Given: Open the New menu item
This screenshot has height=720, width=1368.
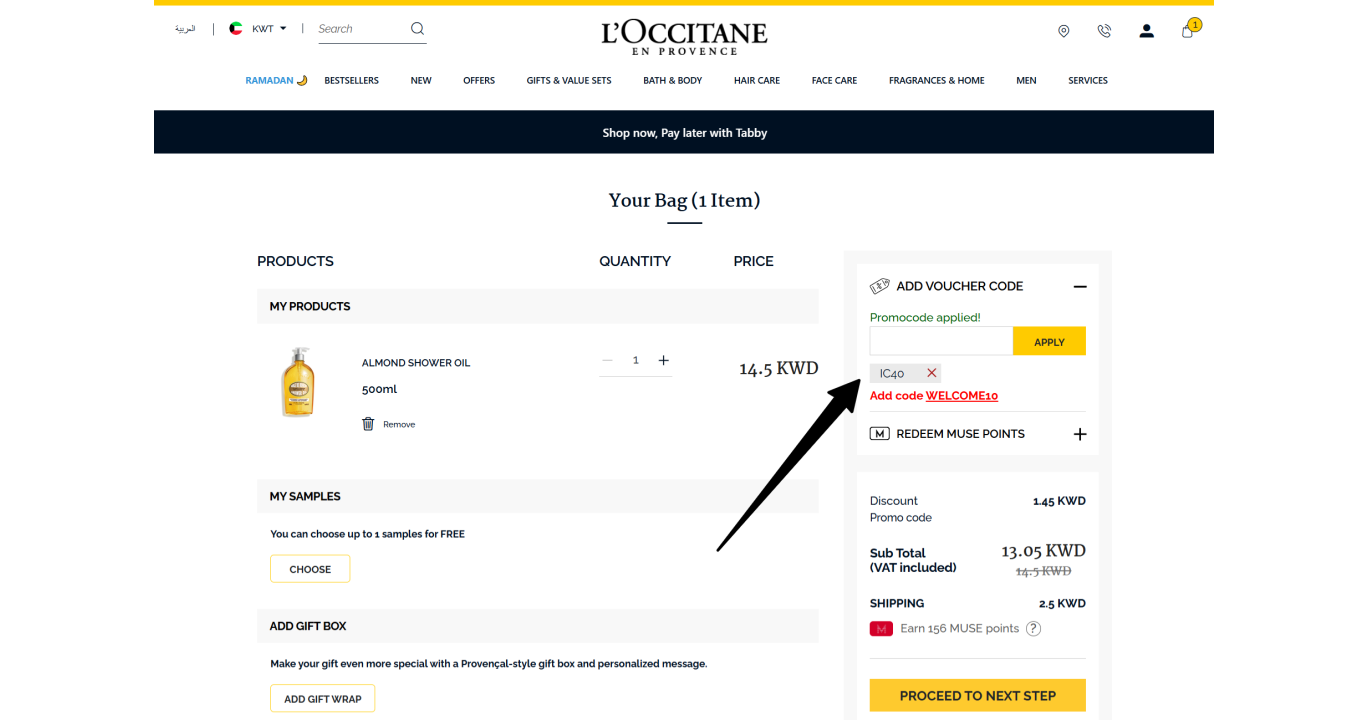Looking at the screenshot, I should click(x=421, y=81).
